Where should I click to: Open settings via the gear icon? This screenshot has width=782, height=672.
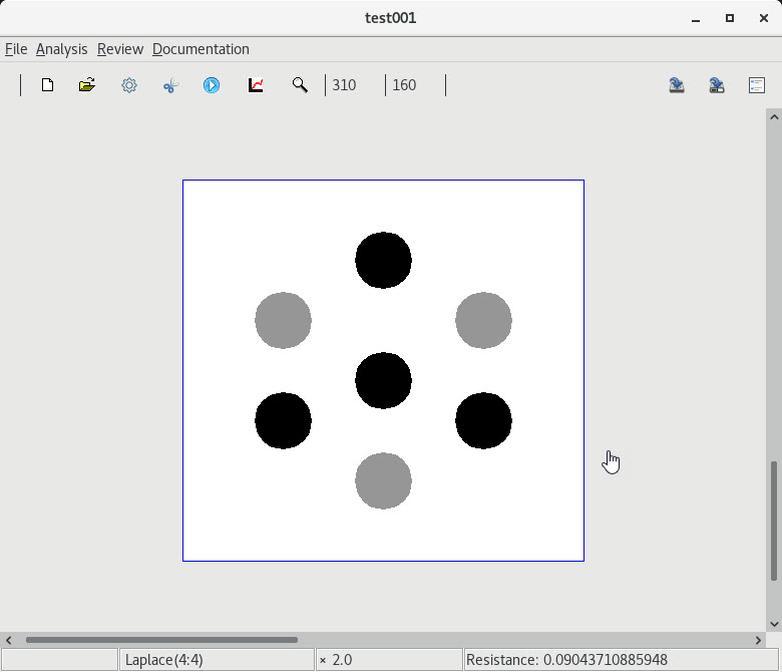tap(129, 85)
